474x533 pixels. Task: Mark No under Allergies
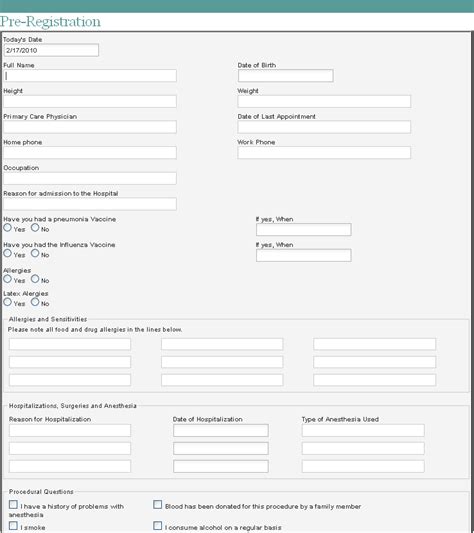coord(35,279)
